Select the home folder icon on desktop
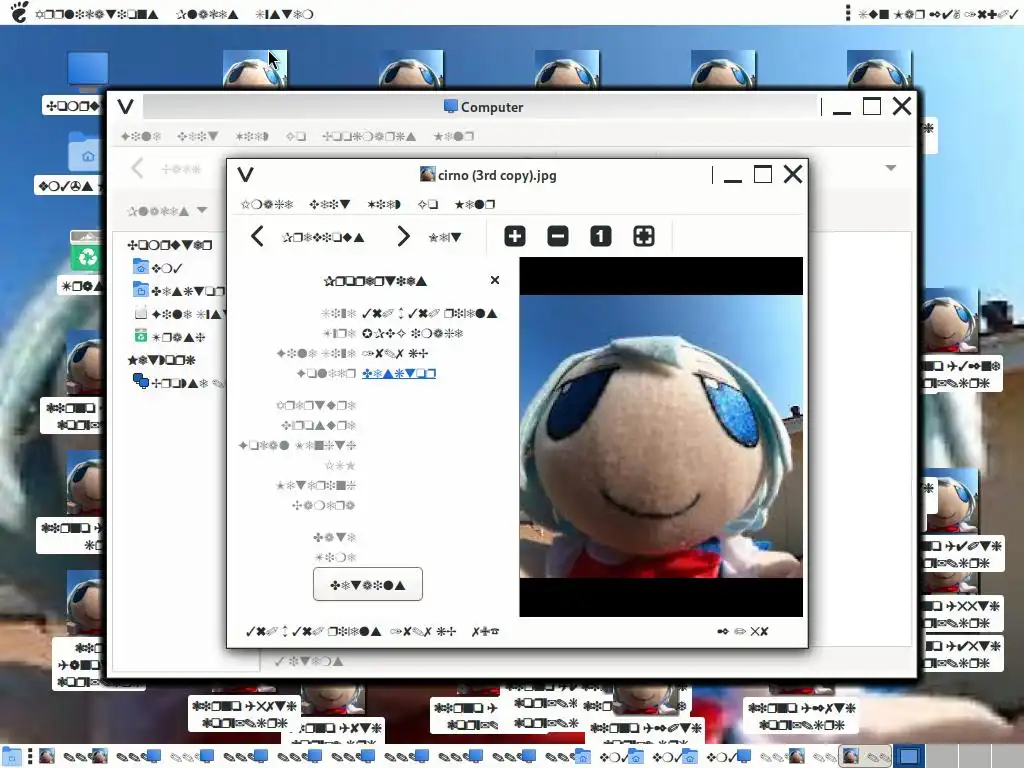1024x768 pixels. (x=85, y=152)
